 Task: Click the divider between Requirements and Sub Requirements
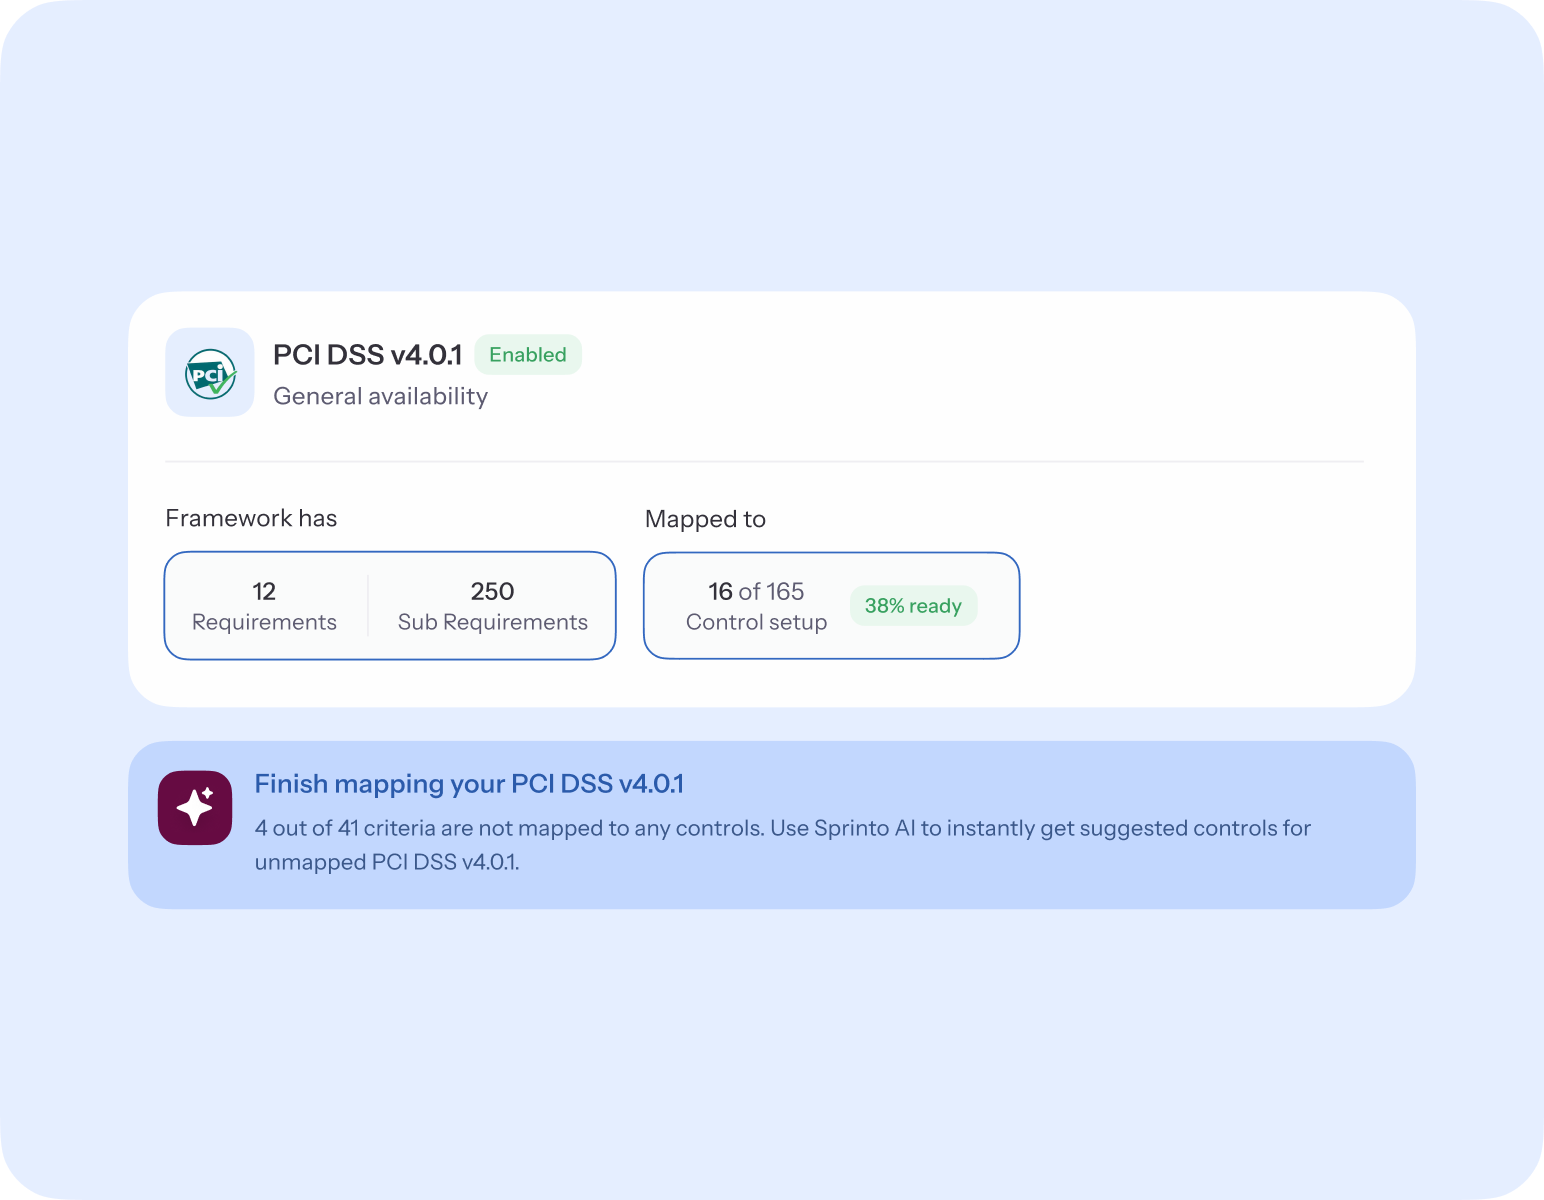pos(368,606)
